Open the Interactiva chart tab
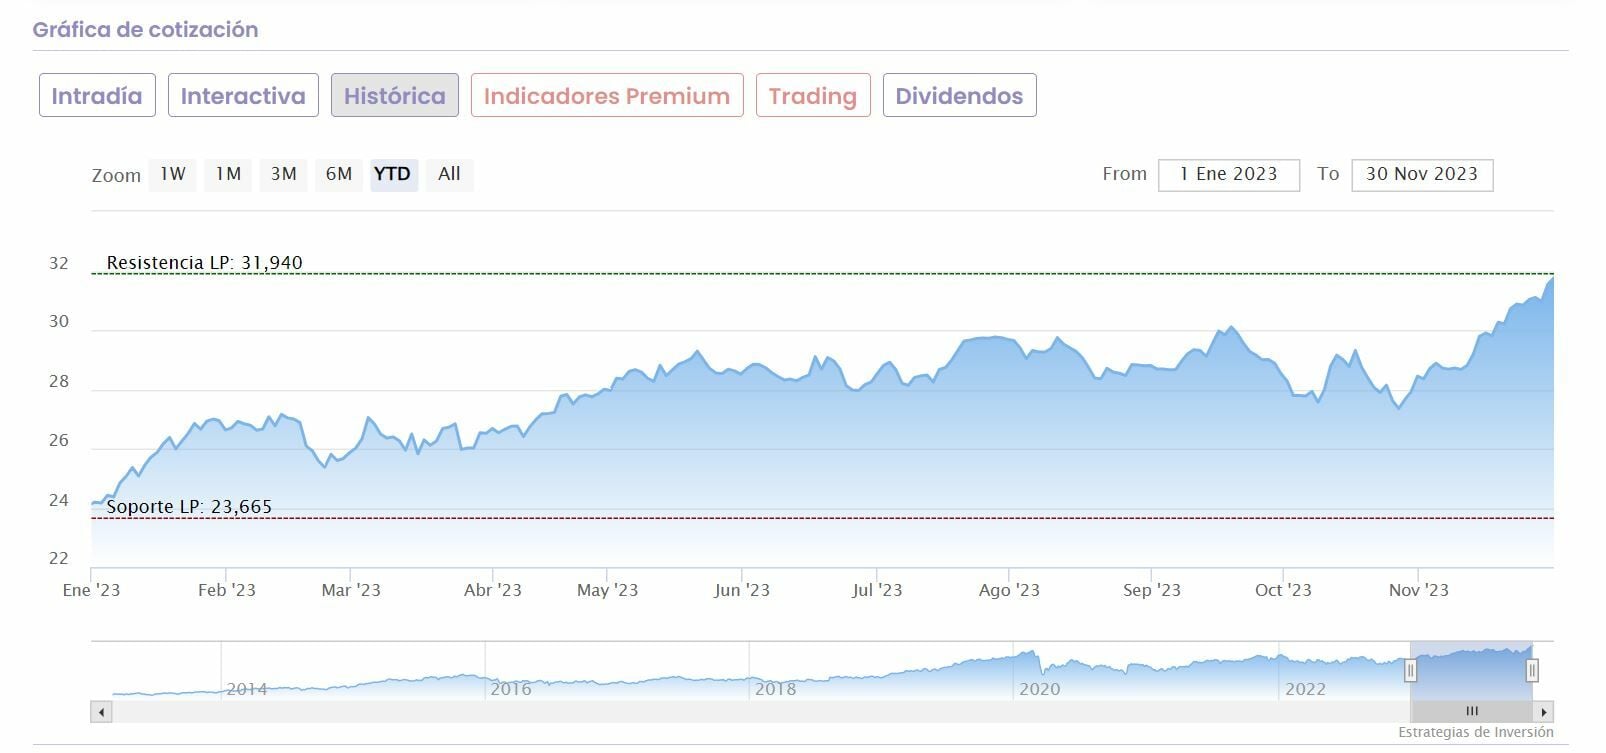The height and width of the screenshot is (753, 1606). (x=243, y=96)
